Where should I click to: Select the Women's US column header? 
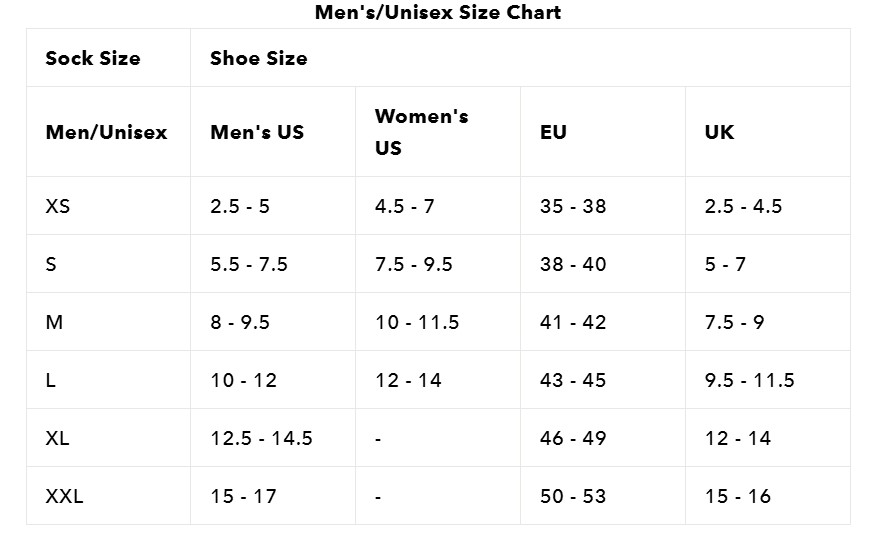[421, 132]
